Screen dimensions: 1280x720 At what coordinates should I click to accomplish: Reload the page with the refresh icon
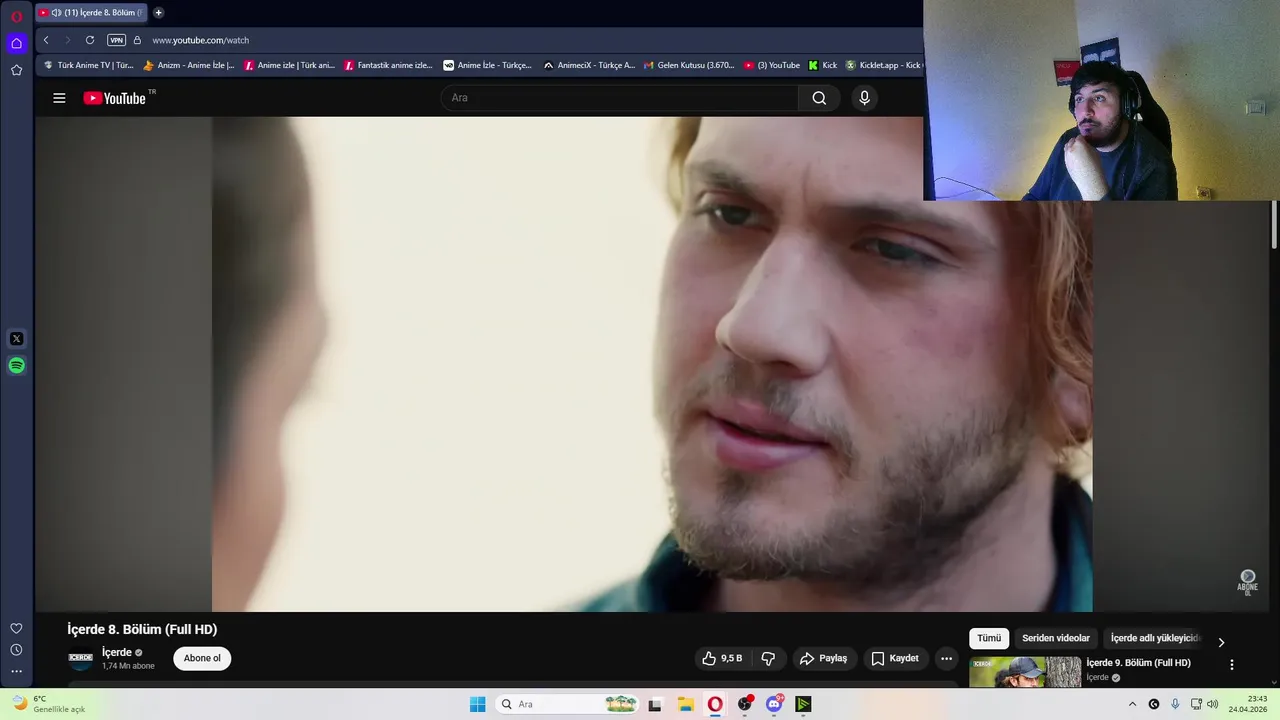coord(90,40)
